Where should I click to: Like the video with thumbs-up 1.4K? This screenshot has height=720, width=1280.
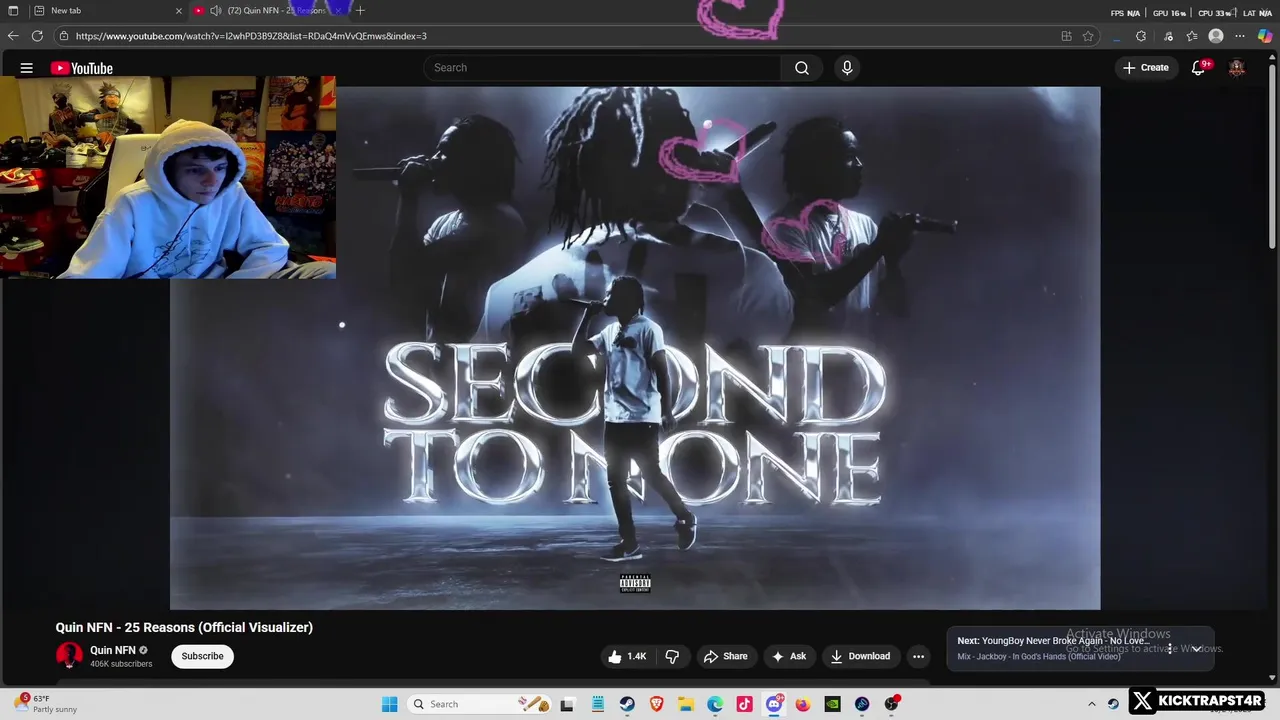627,656
